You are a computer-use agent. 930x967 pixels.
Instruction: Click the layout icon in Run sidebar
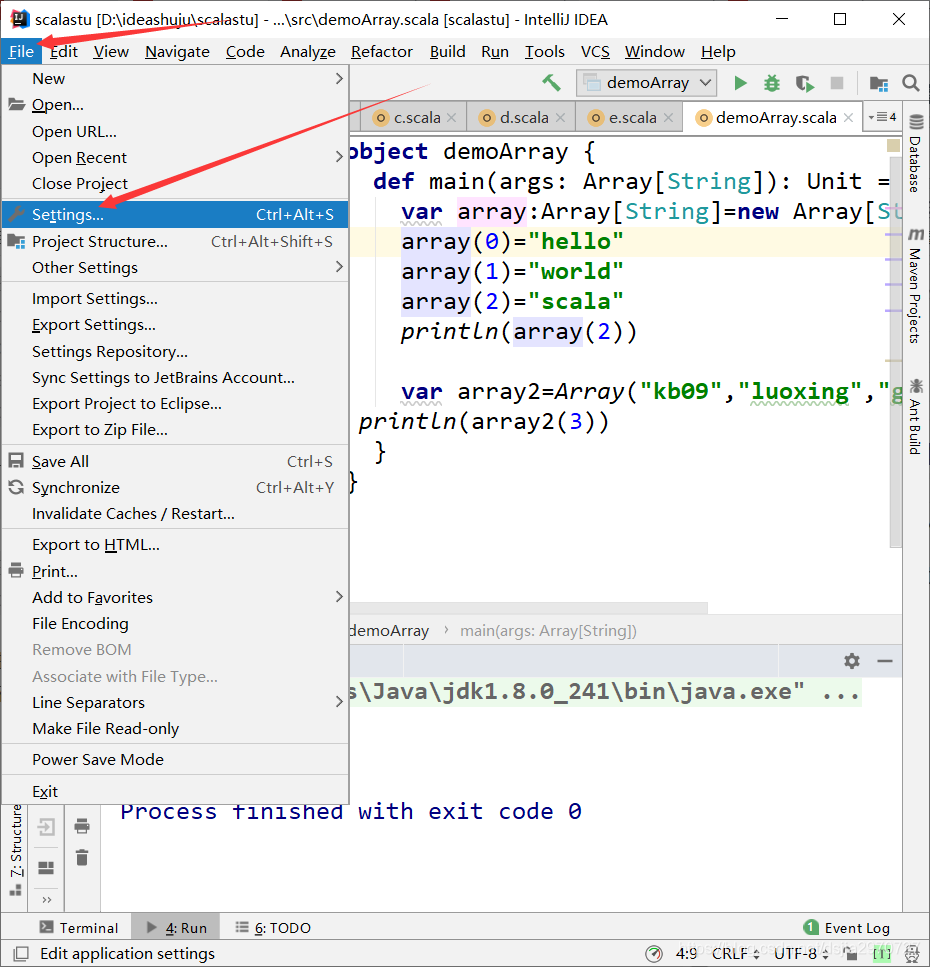(46, 868)
